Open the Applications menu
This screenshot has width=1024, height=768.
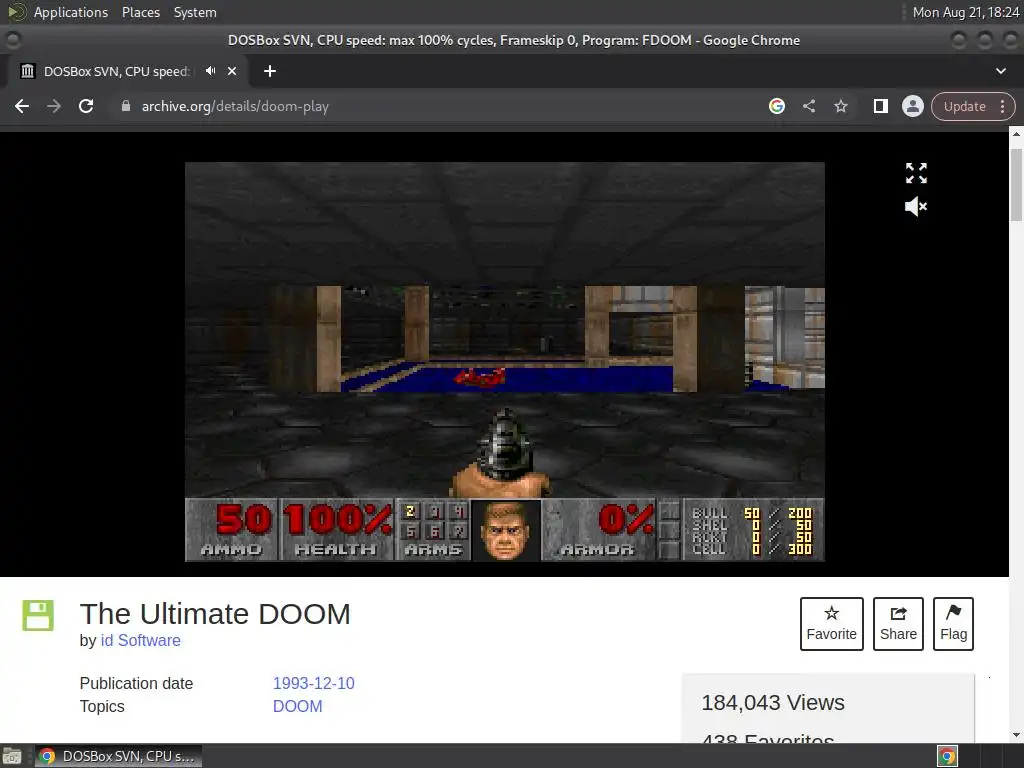(71, 12)
